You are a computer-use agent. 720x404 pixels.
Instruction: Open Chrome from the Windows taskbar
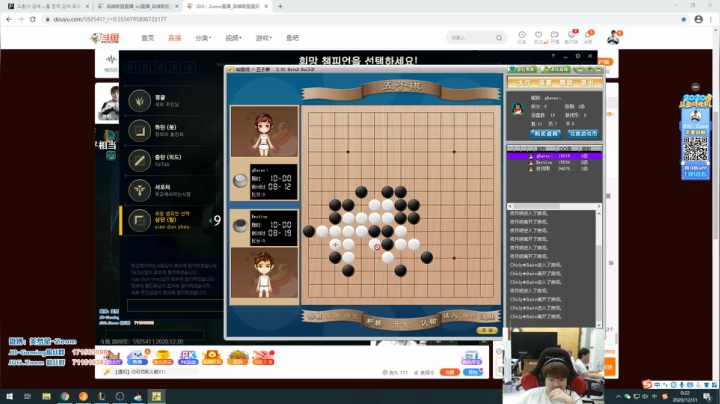pos(65,396)
